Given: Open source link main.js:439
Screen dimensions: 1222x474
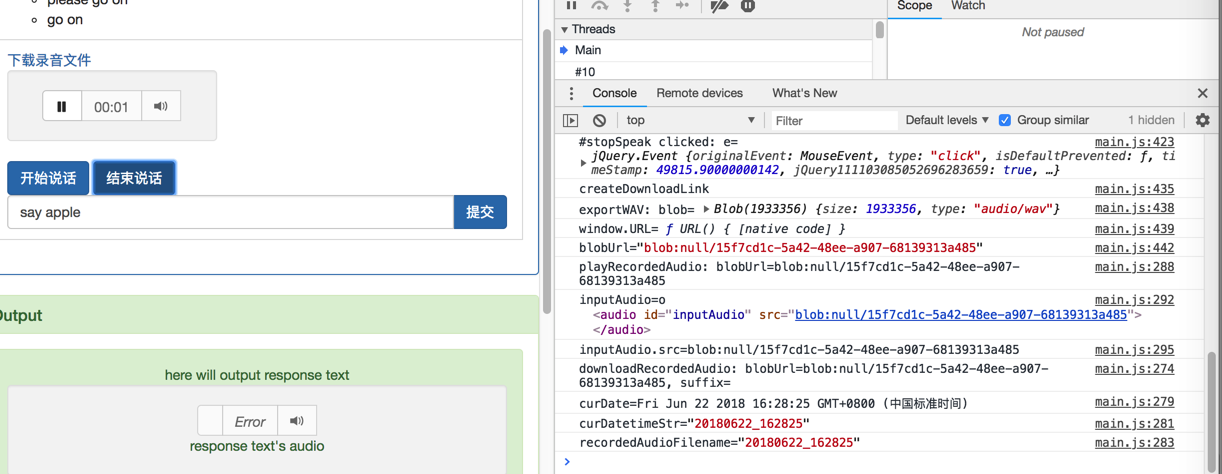Looking at the screenshot, I should pos(1134,229).
